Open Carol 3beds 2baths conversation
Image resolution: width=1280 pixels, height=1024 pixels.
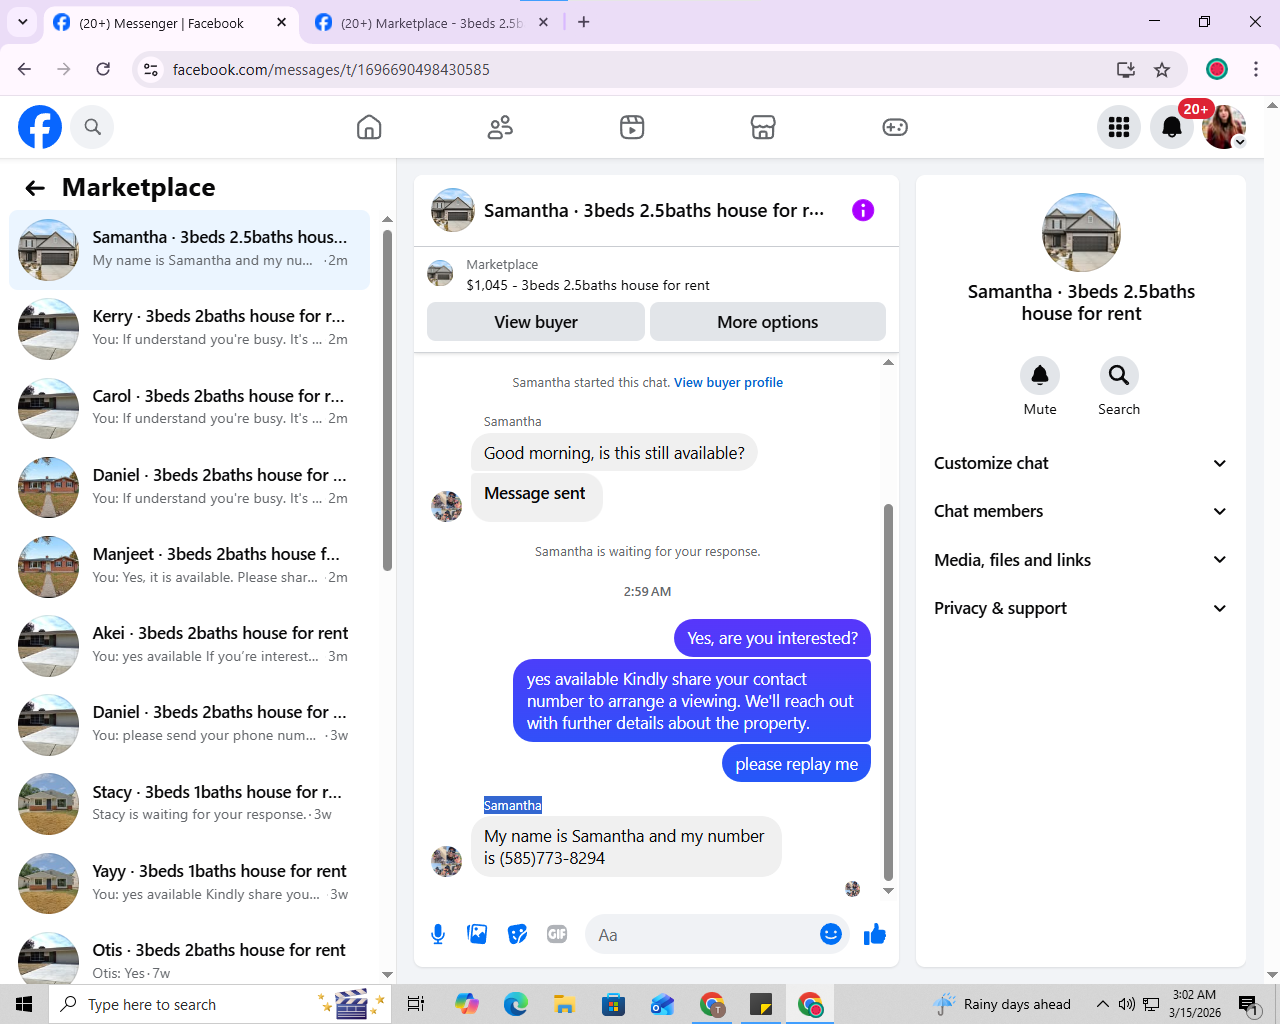189,408
